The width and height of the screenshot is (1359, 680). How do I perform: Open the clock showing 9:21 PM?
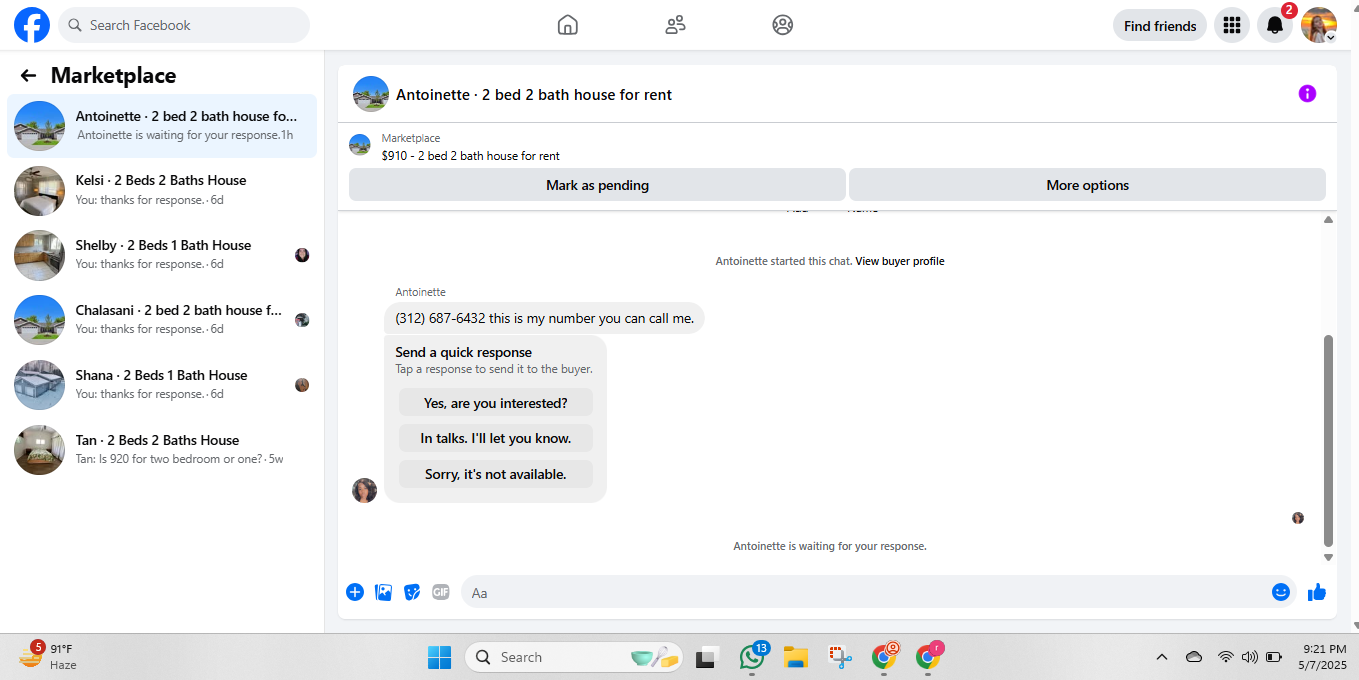tap(1324, 657)
